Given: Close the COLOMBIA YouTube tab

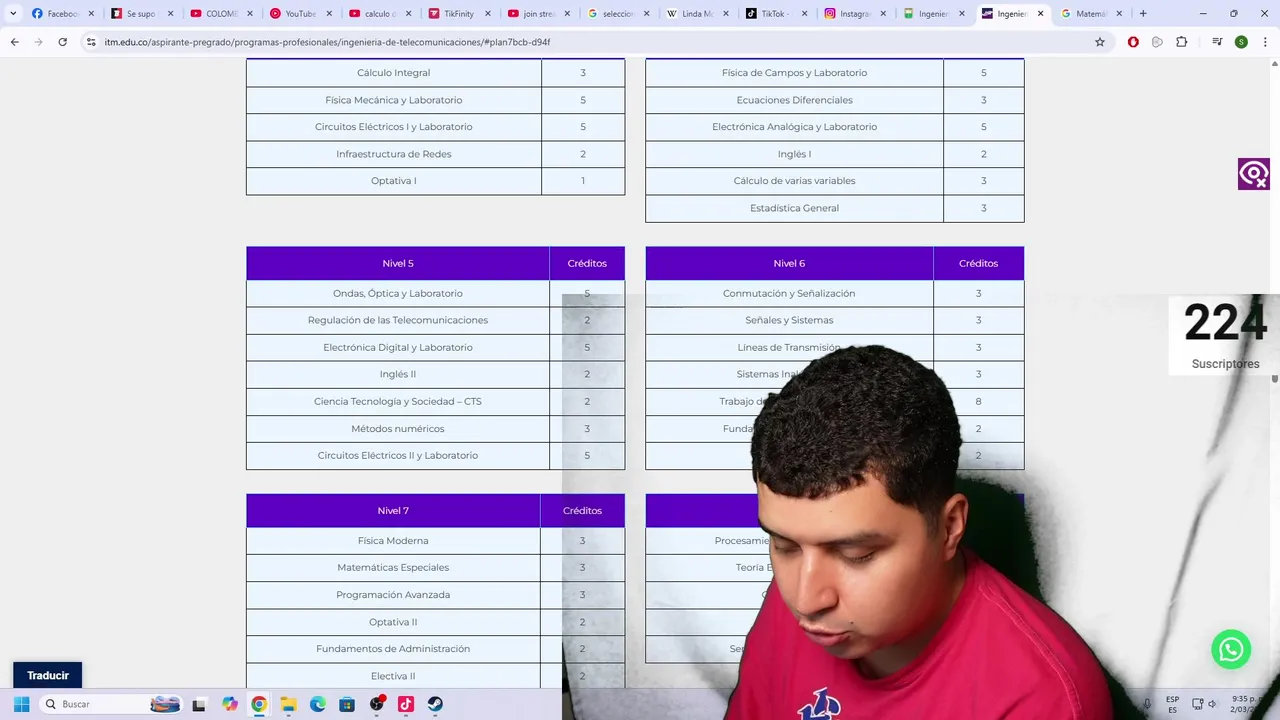Looking at the screenshot, I should [250, 13].
